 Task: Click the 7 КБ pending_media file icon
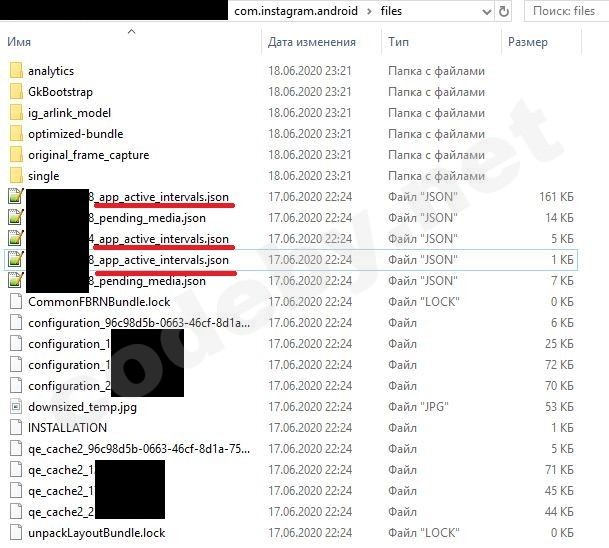coord(16,280)
